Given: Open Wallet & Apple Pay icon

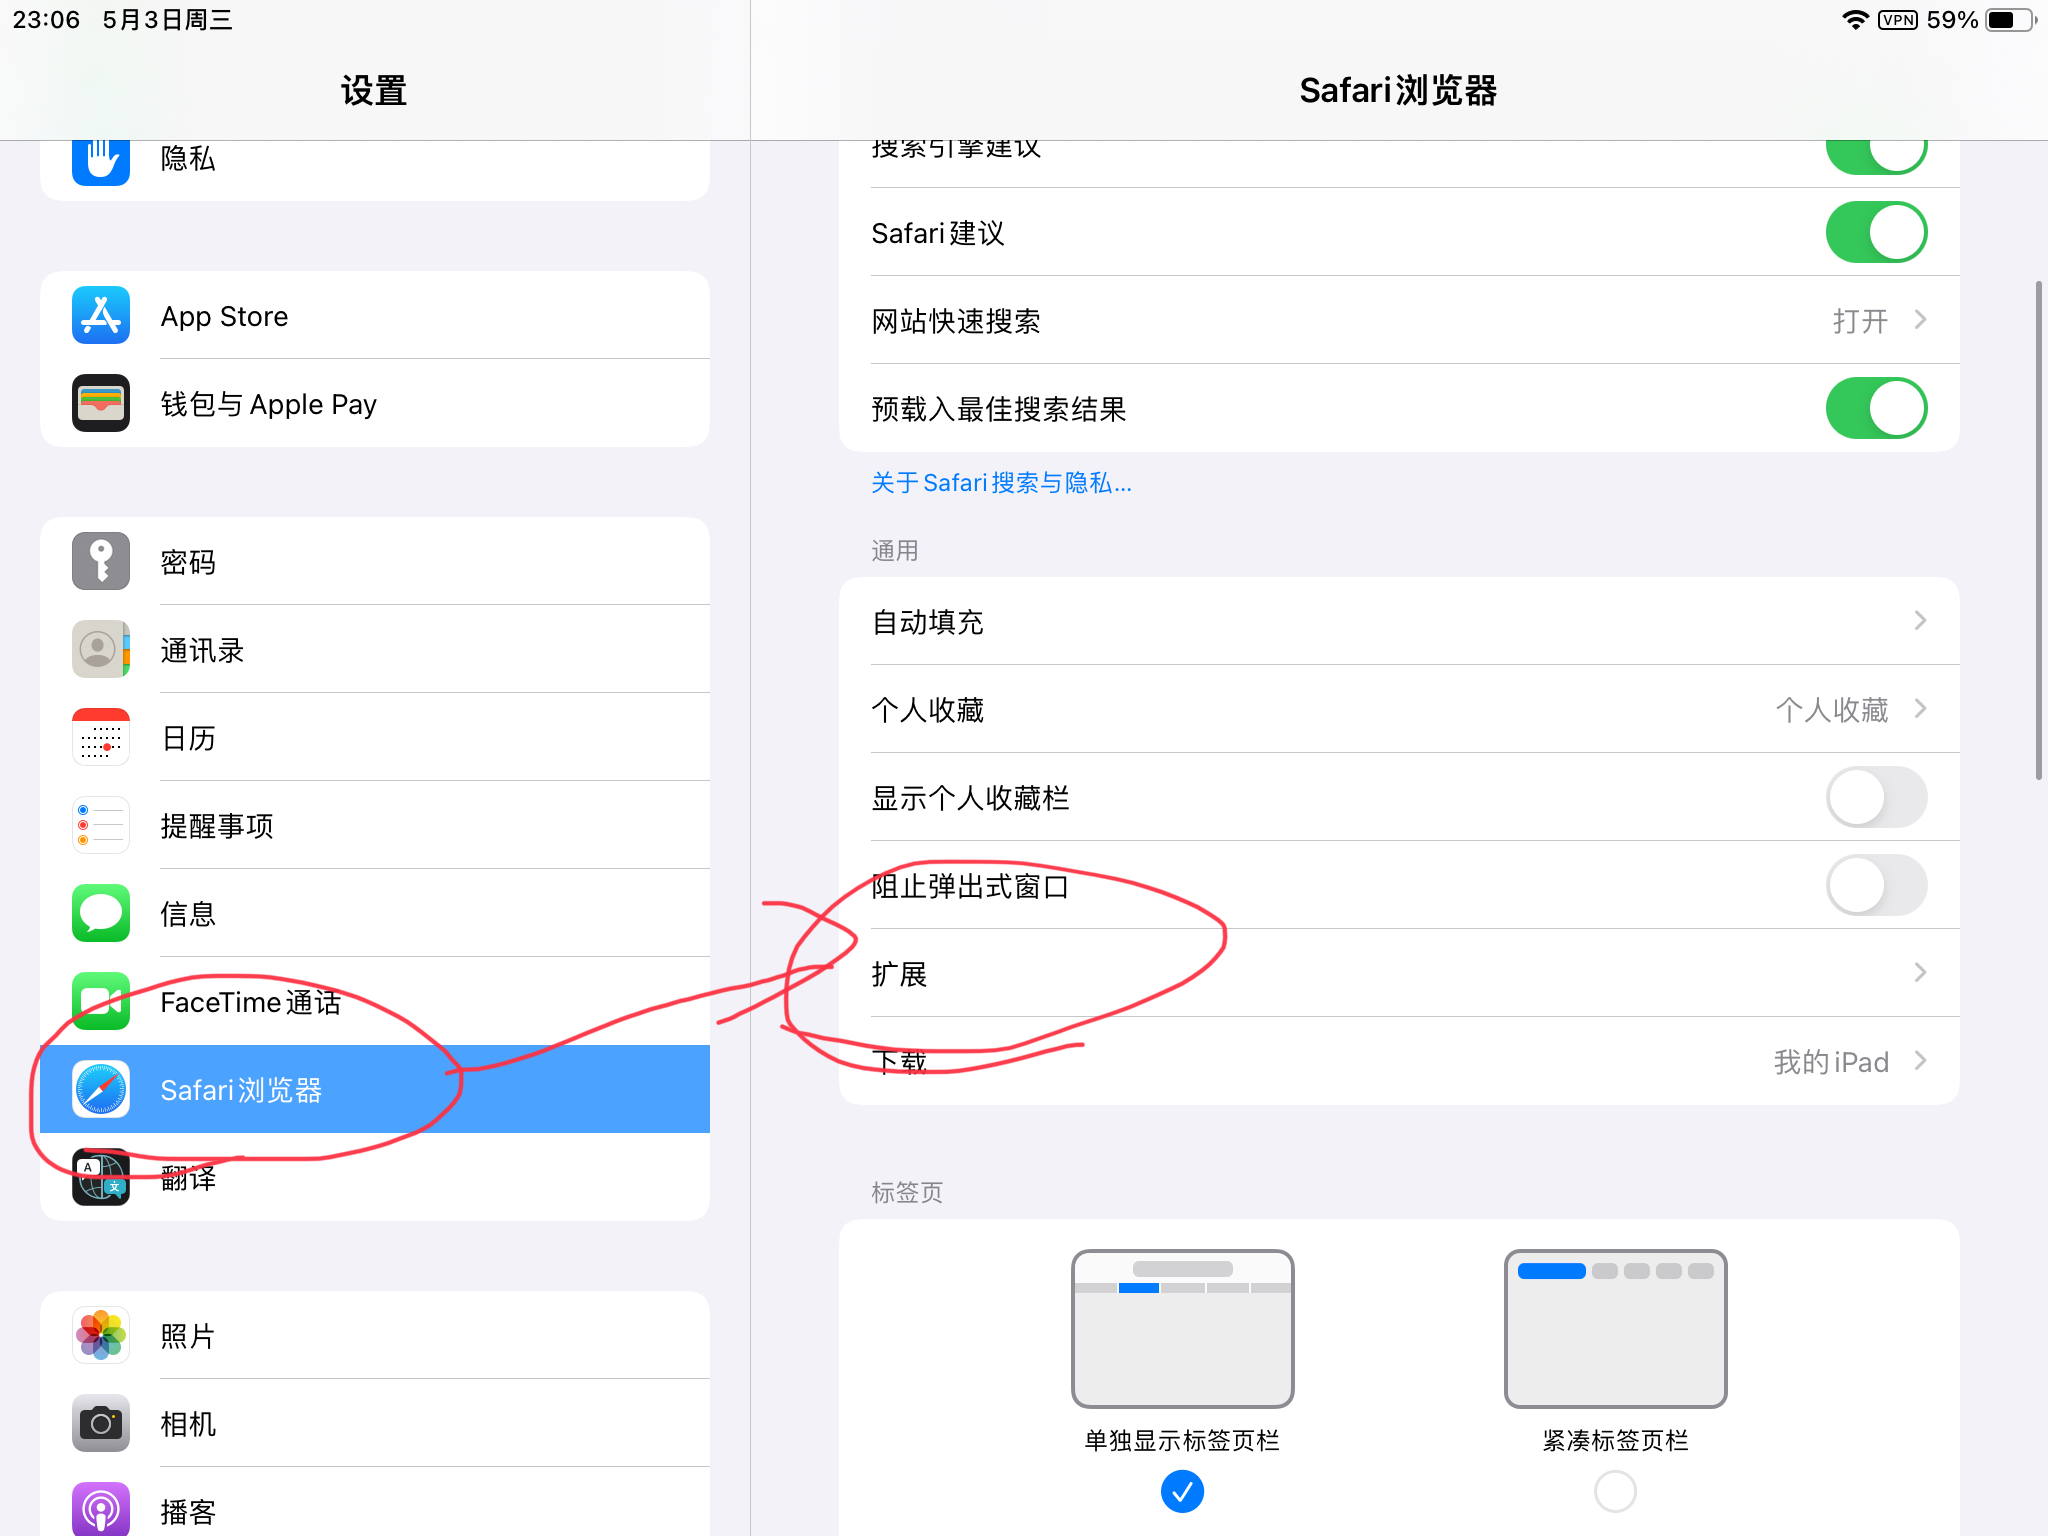Looking at the screenshot, I should tap(101, 404).
